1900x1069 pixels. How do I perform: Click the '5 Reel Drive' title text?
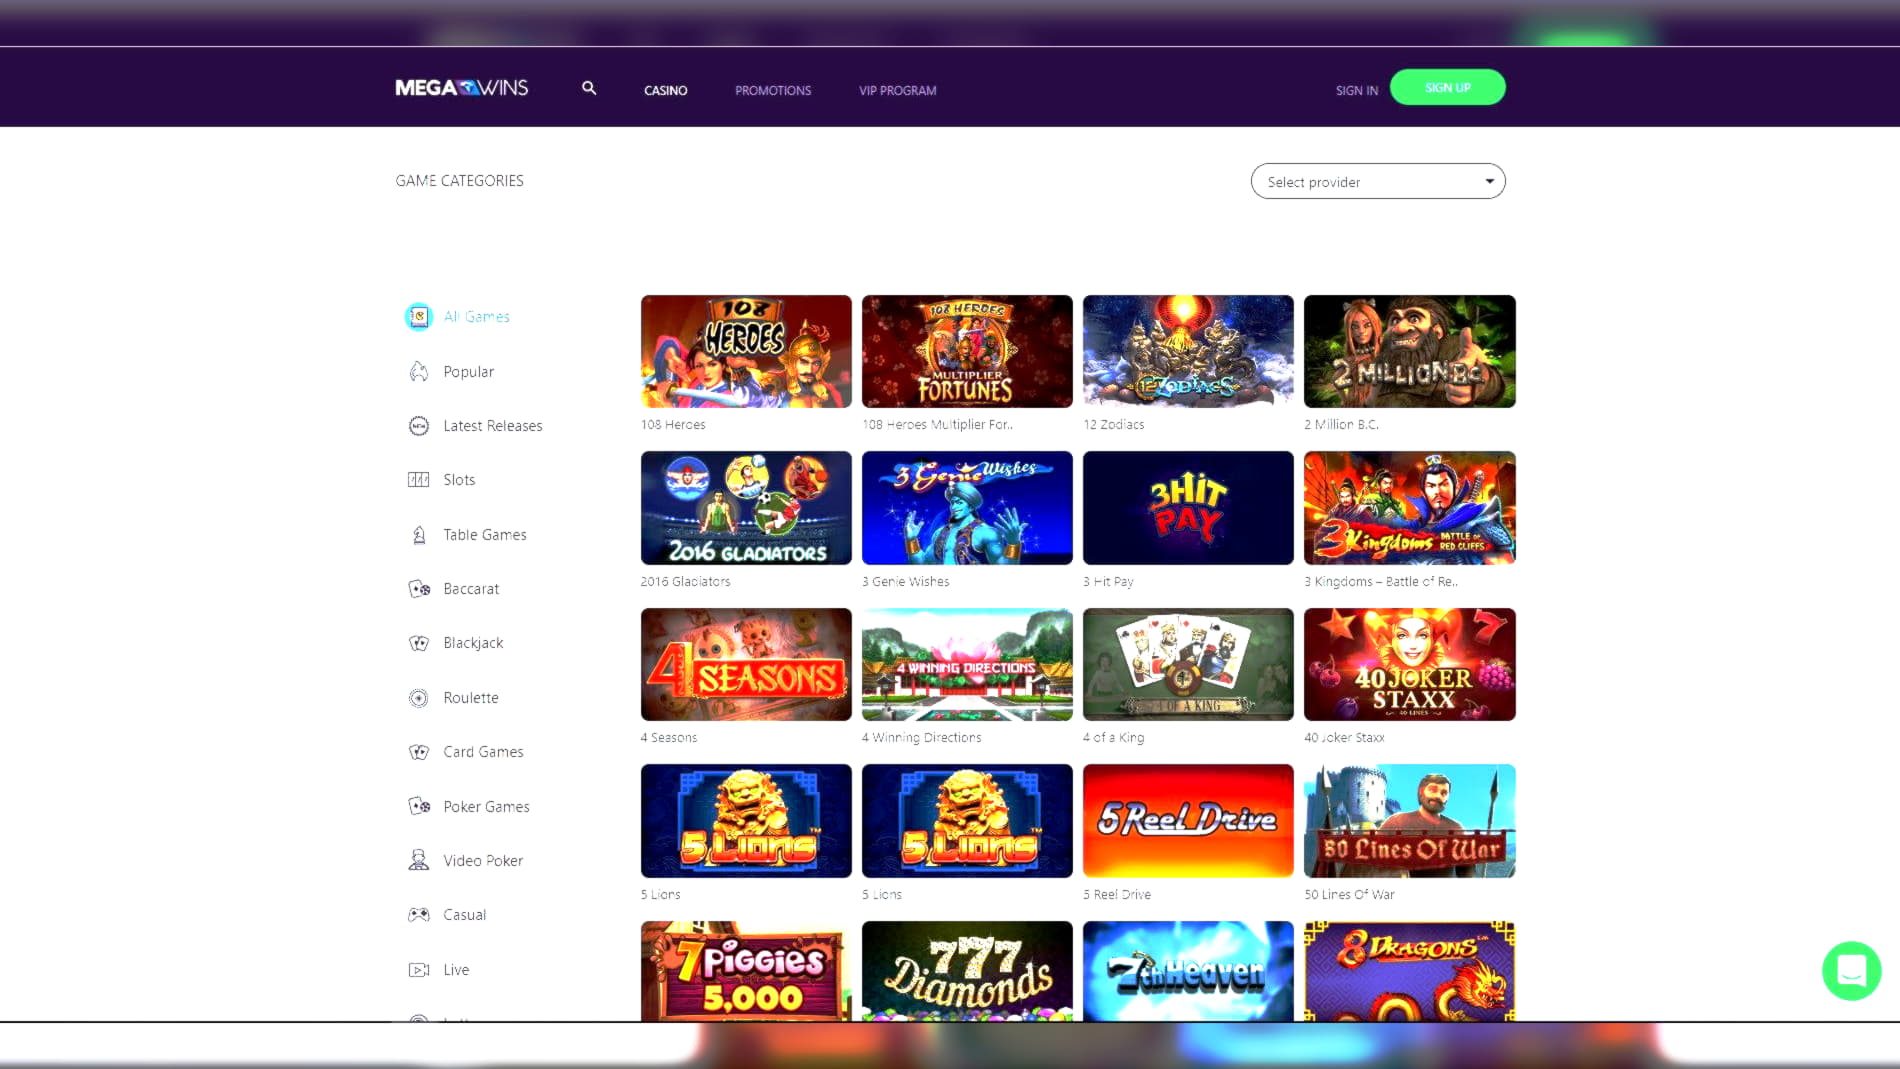pos(1116,894)
